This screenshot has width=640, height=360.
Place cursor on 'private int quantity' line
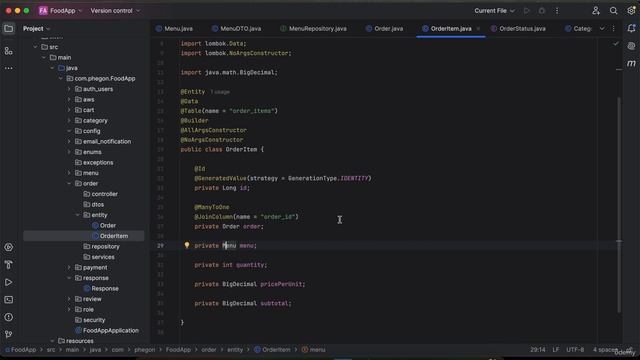point(231,265)
